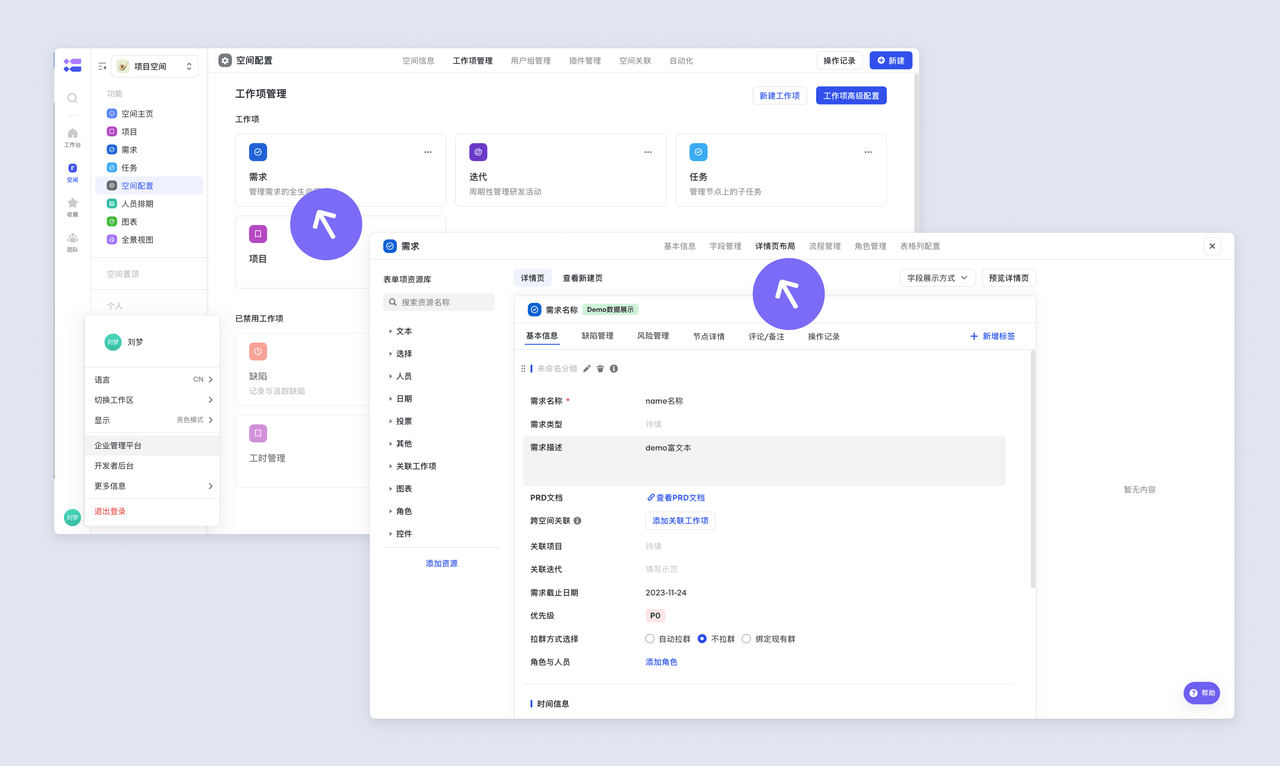
Task: Delete group using the trash icon
Action: [x=600, y=369]
